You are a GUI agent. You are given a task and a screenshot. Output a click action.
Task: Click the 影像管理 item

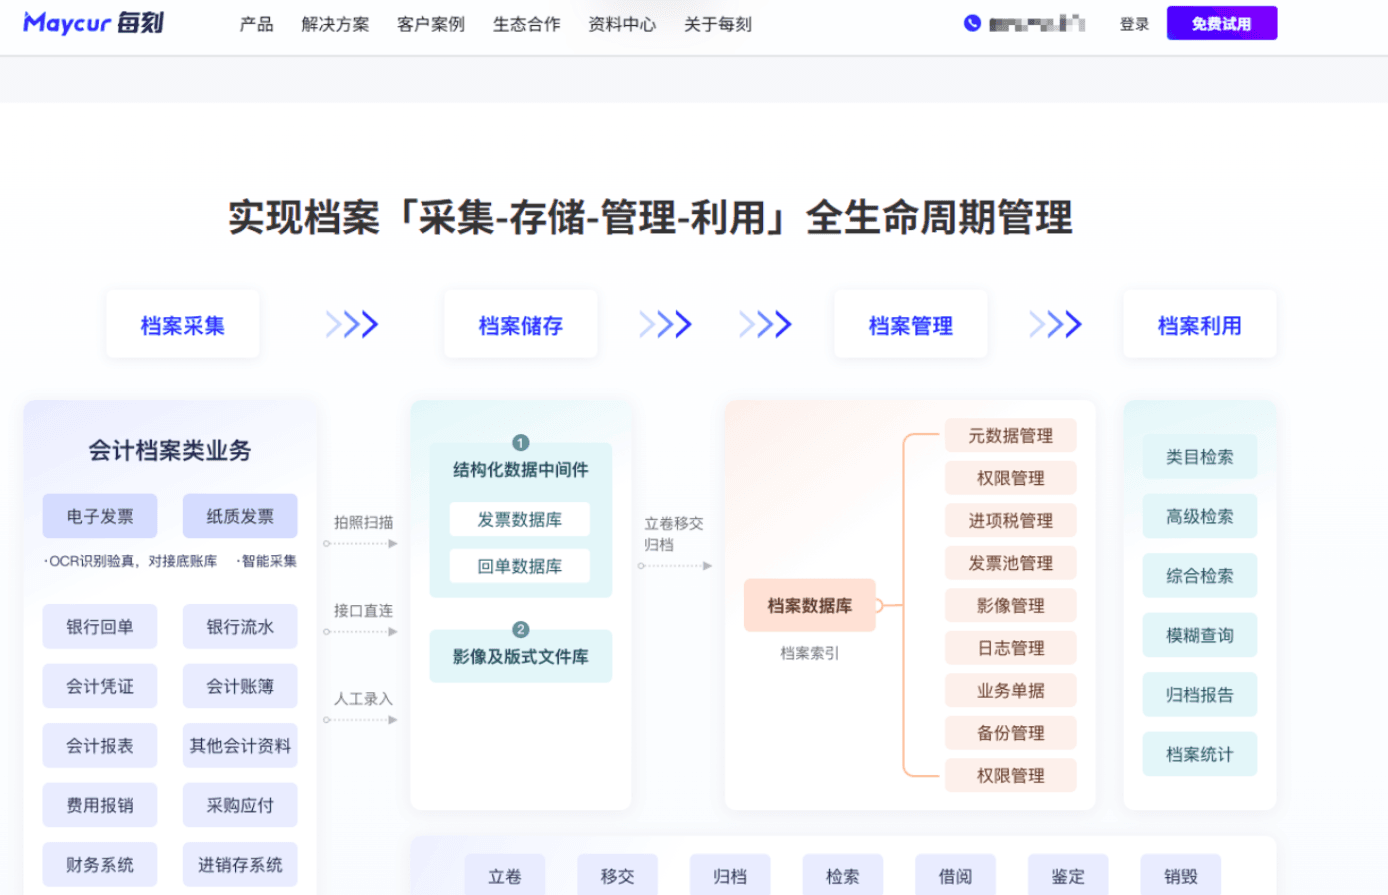click(1011, 606)
